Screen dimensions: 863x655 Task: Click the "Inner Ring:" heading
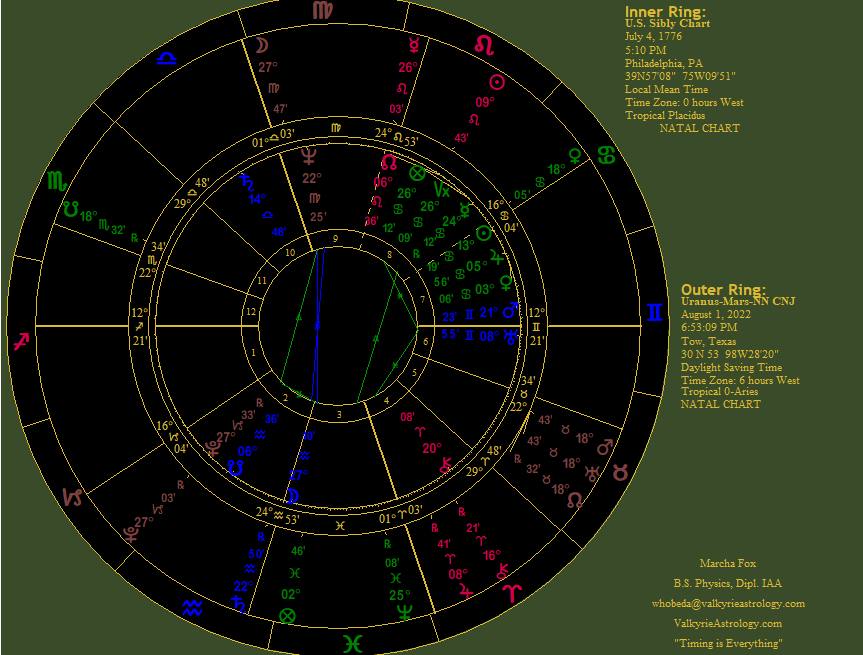click(665, 11)
